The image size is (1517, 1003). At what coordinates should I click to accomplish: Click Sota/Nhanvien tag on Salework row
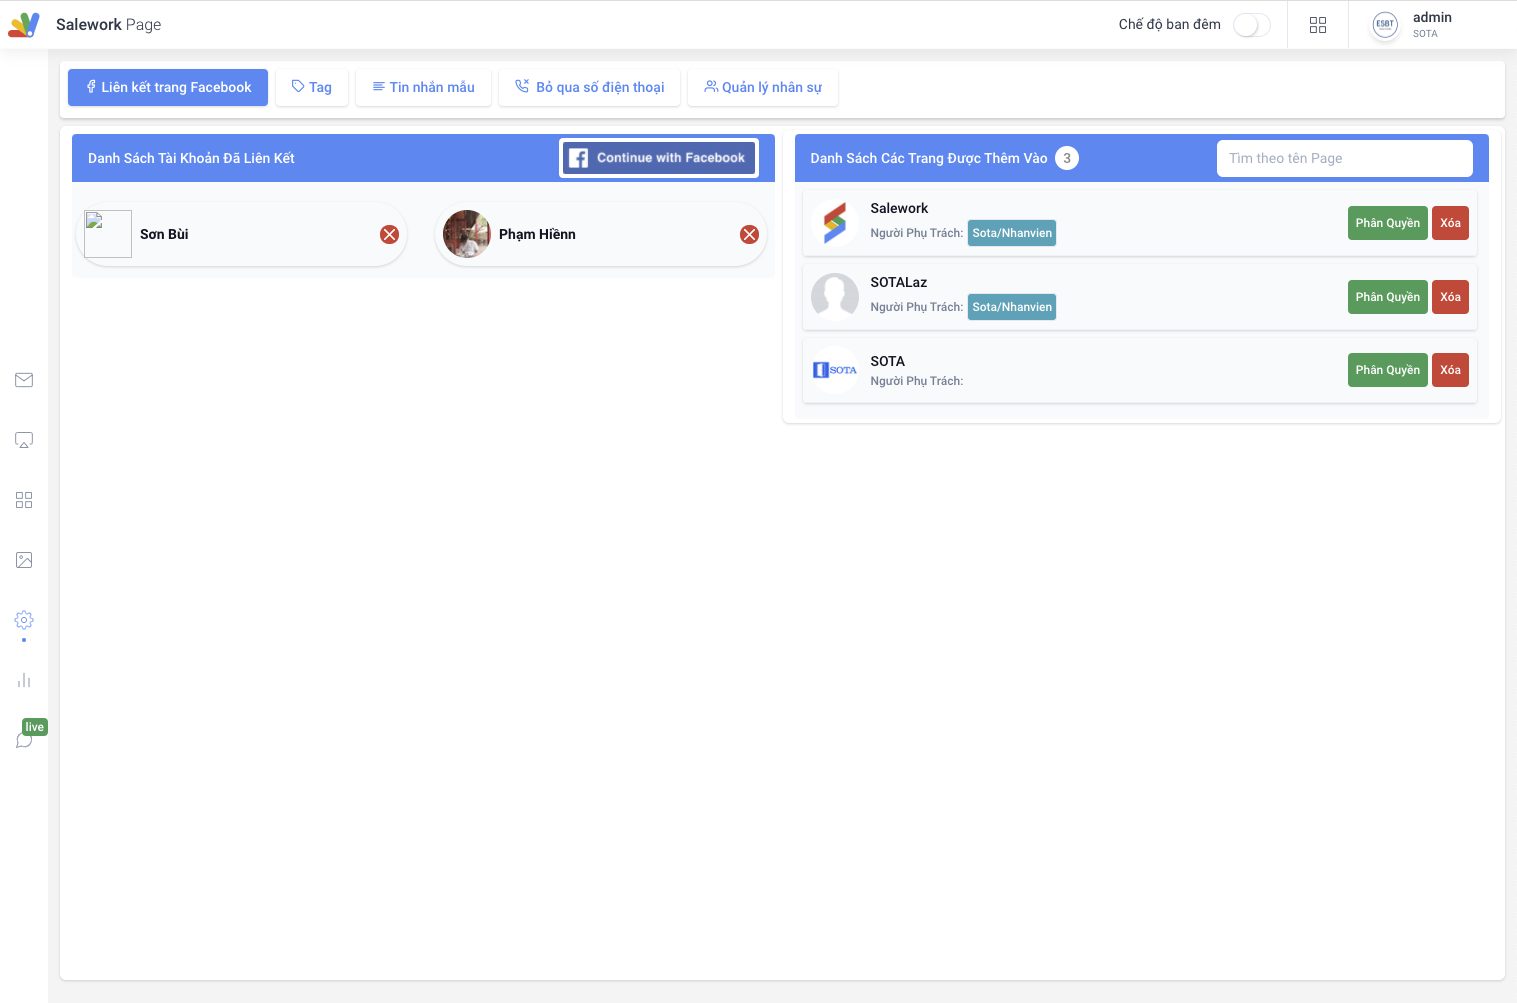[1012, 233]
